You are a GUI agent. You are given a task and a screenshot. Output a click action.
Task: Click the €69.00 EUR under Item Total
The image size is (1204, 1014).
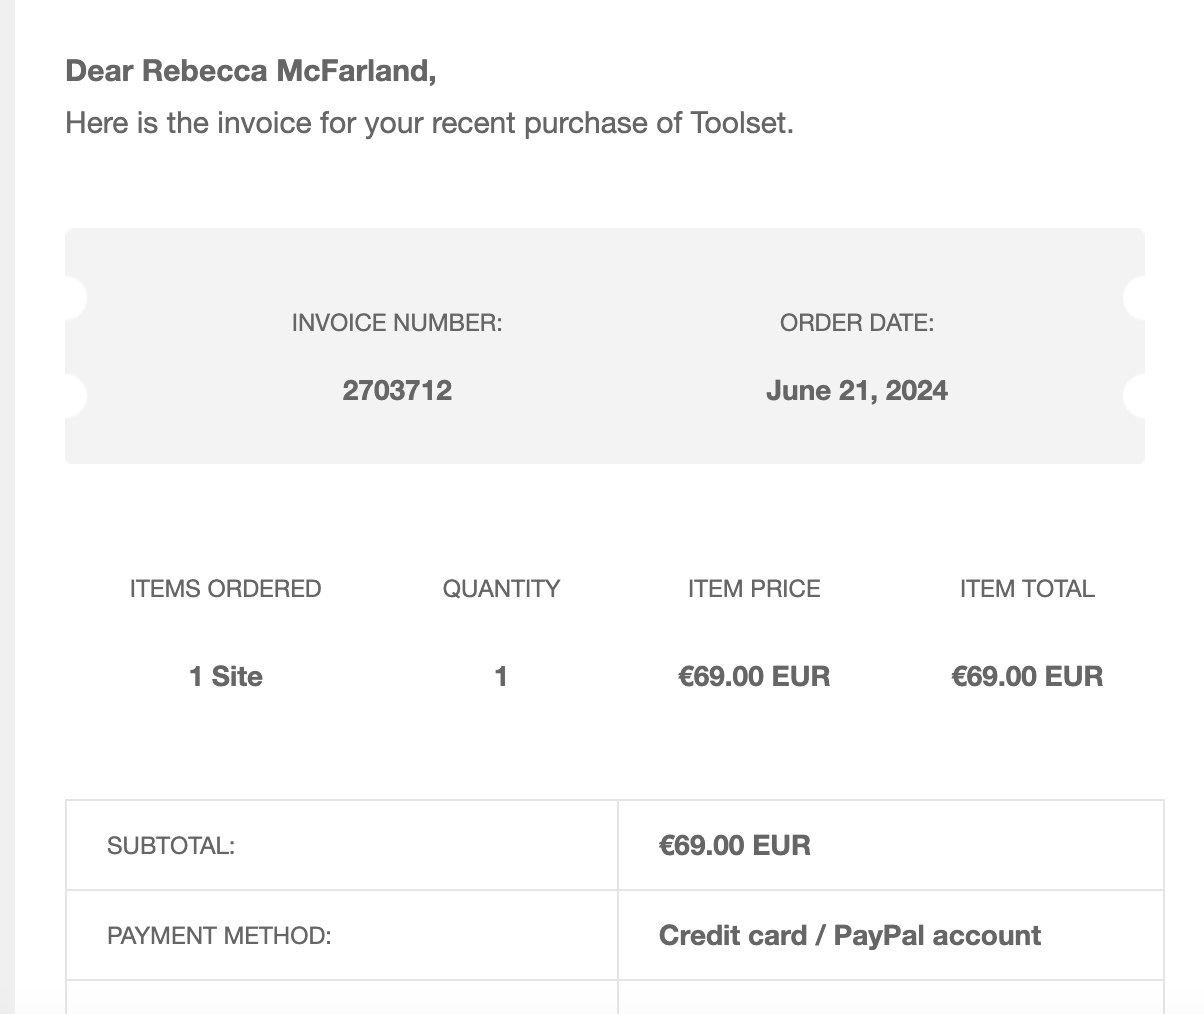[1027, 677]
